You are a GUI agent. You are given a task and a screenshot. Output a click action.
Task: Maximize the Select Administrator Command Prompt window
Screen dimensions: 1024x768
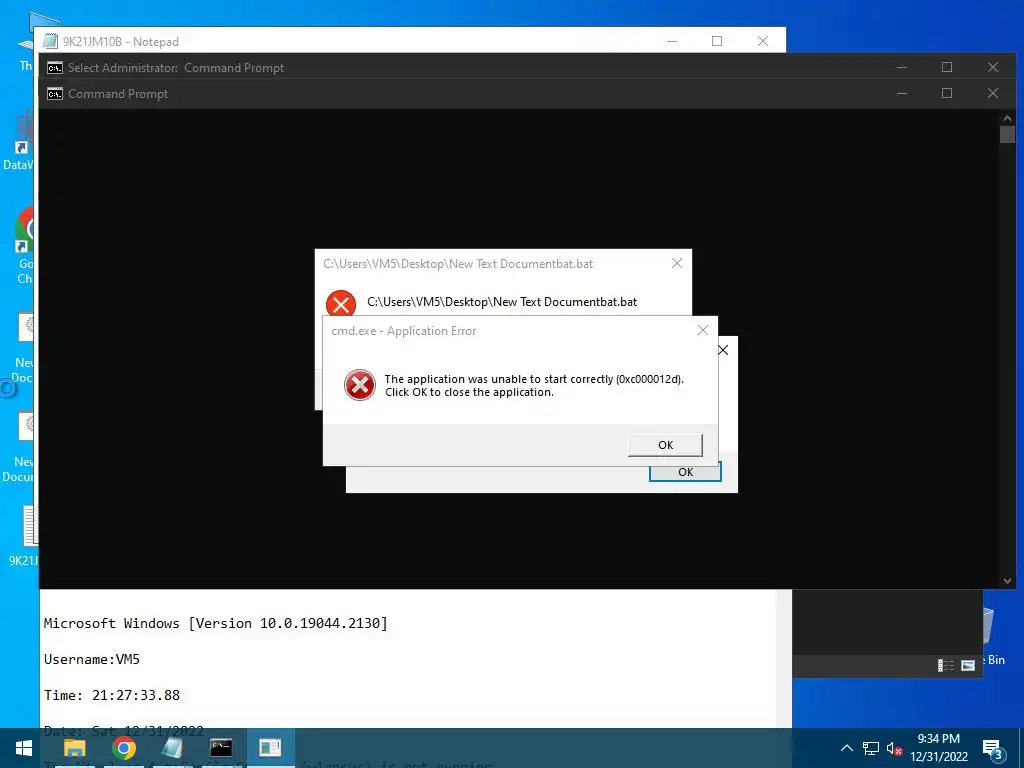point(947,67)
